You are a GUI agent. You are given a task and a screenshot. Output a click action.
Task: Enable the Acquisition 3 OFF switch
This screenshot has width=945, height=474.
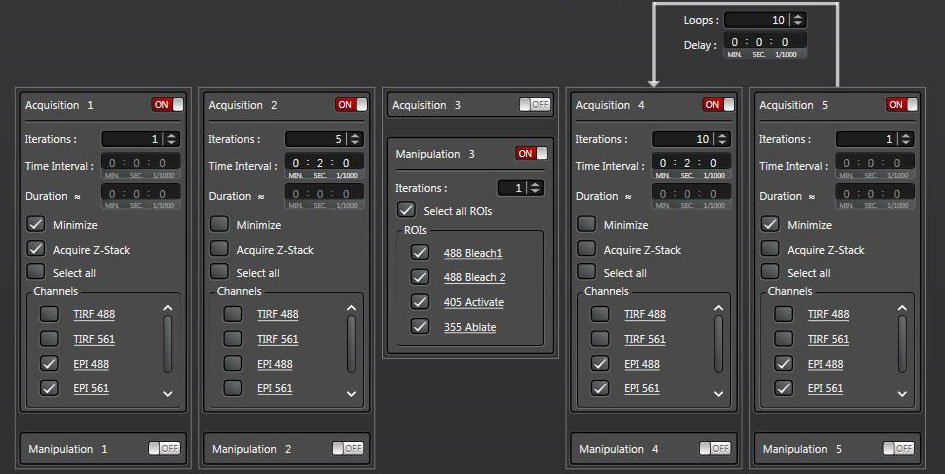coord(535,104)
